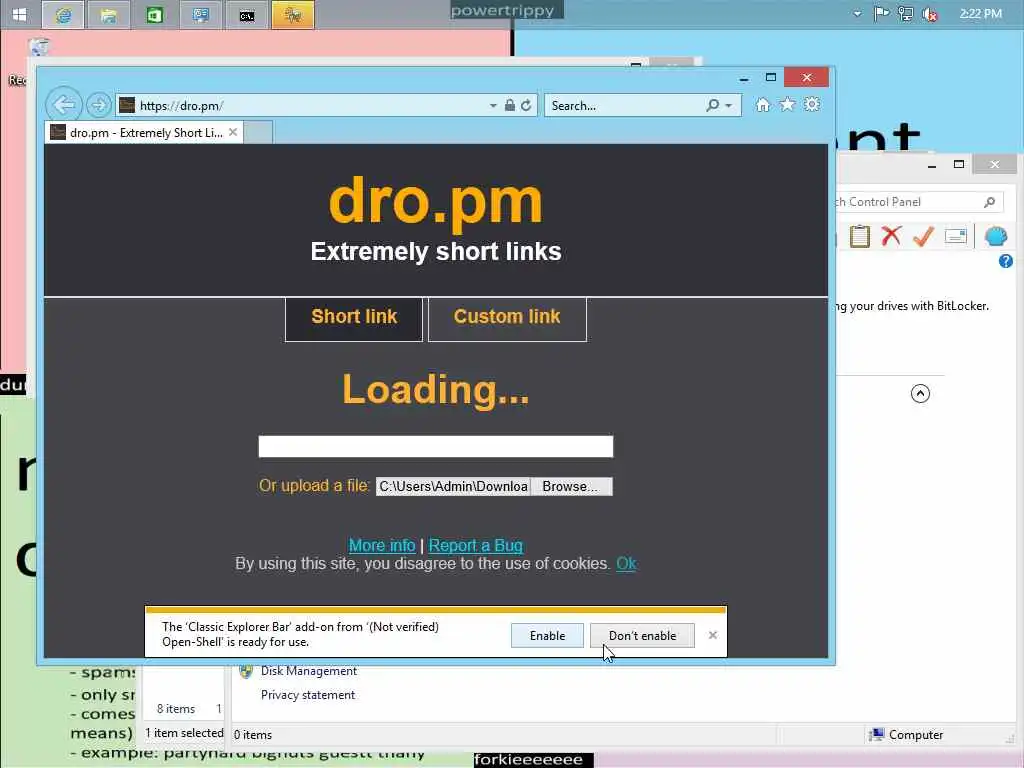
Task: Click Don't enable for the add-on
Action: click(643, 635)
